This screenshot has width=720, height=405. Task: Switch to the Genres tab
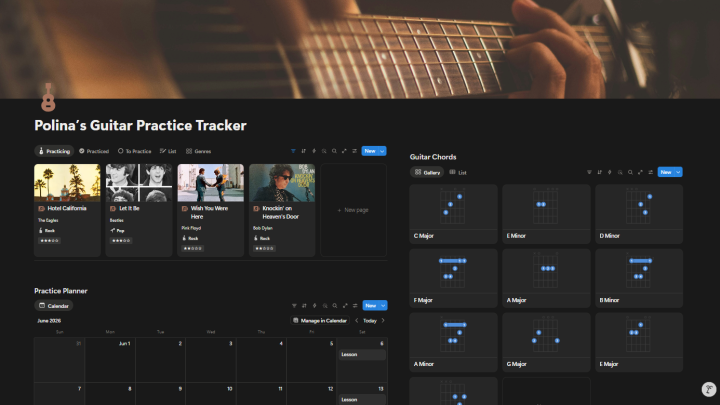198,151
